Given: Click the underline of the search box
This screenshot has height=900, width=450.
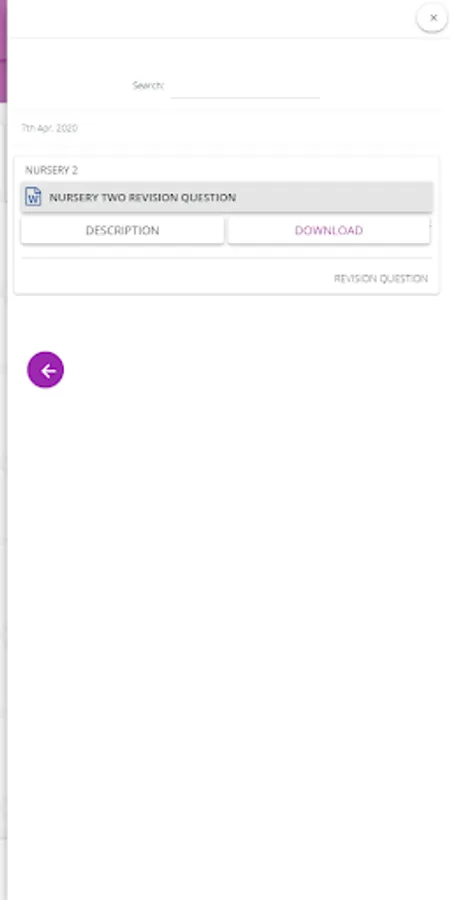Looking at the screenshot, I should pyautogui.click(x=245, y=98).
